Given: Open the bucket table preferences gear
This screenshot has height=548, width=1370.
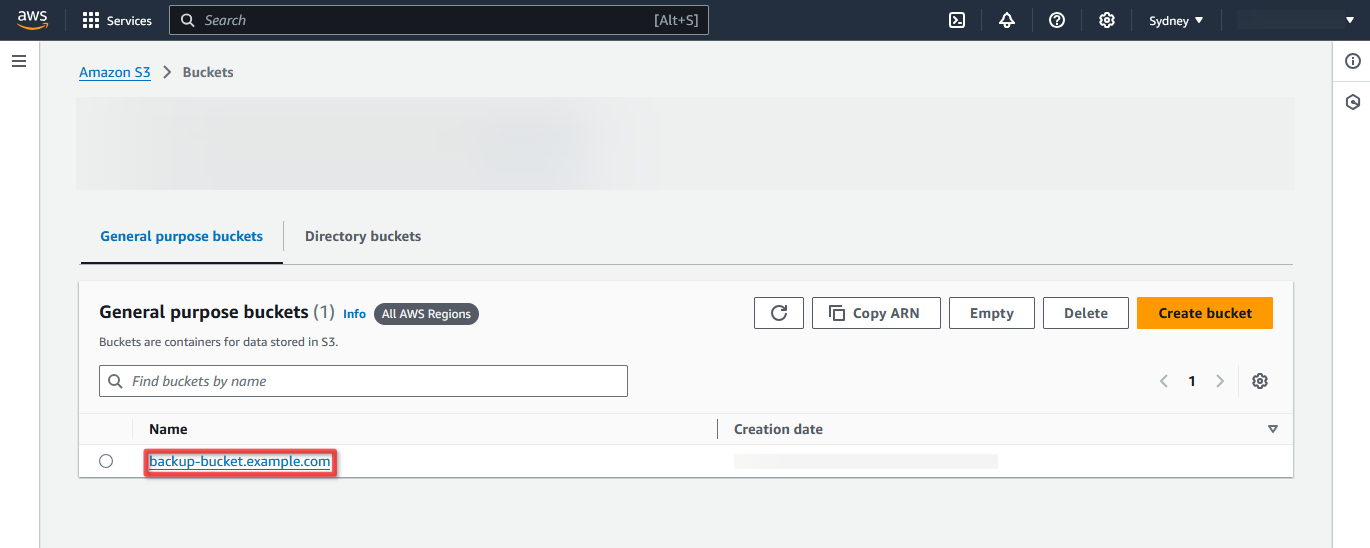Looking at the screenshot, I should point(1260,381).
